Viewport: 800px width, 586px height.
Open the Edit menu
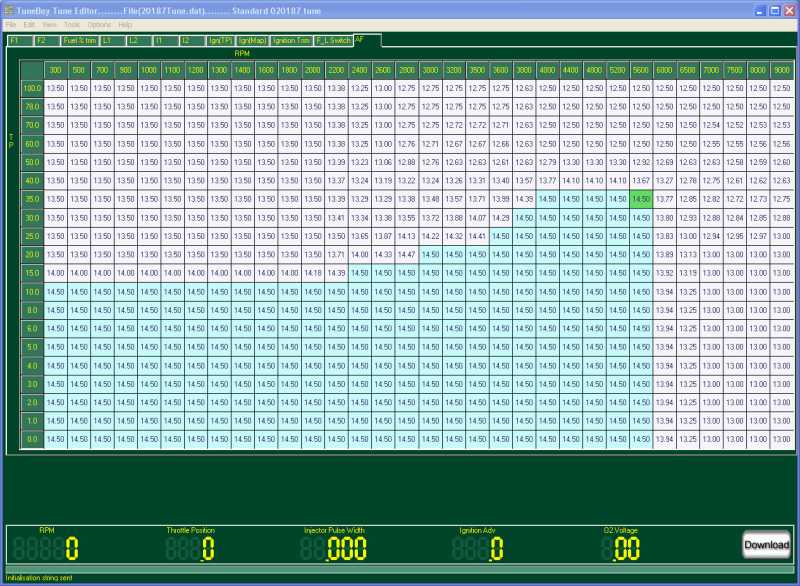(x=29, y=24)
